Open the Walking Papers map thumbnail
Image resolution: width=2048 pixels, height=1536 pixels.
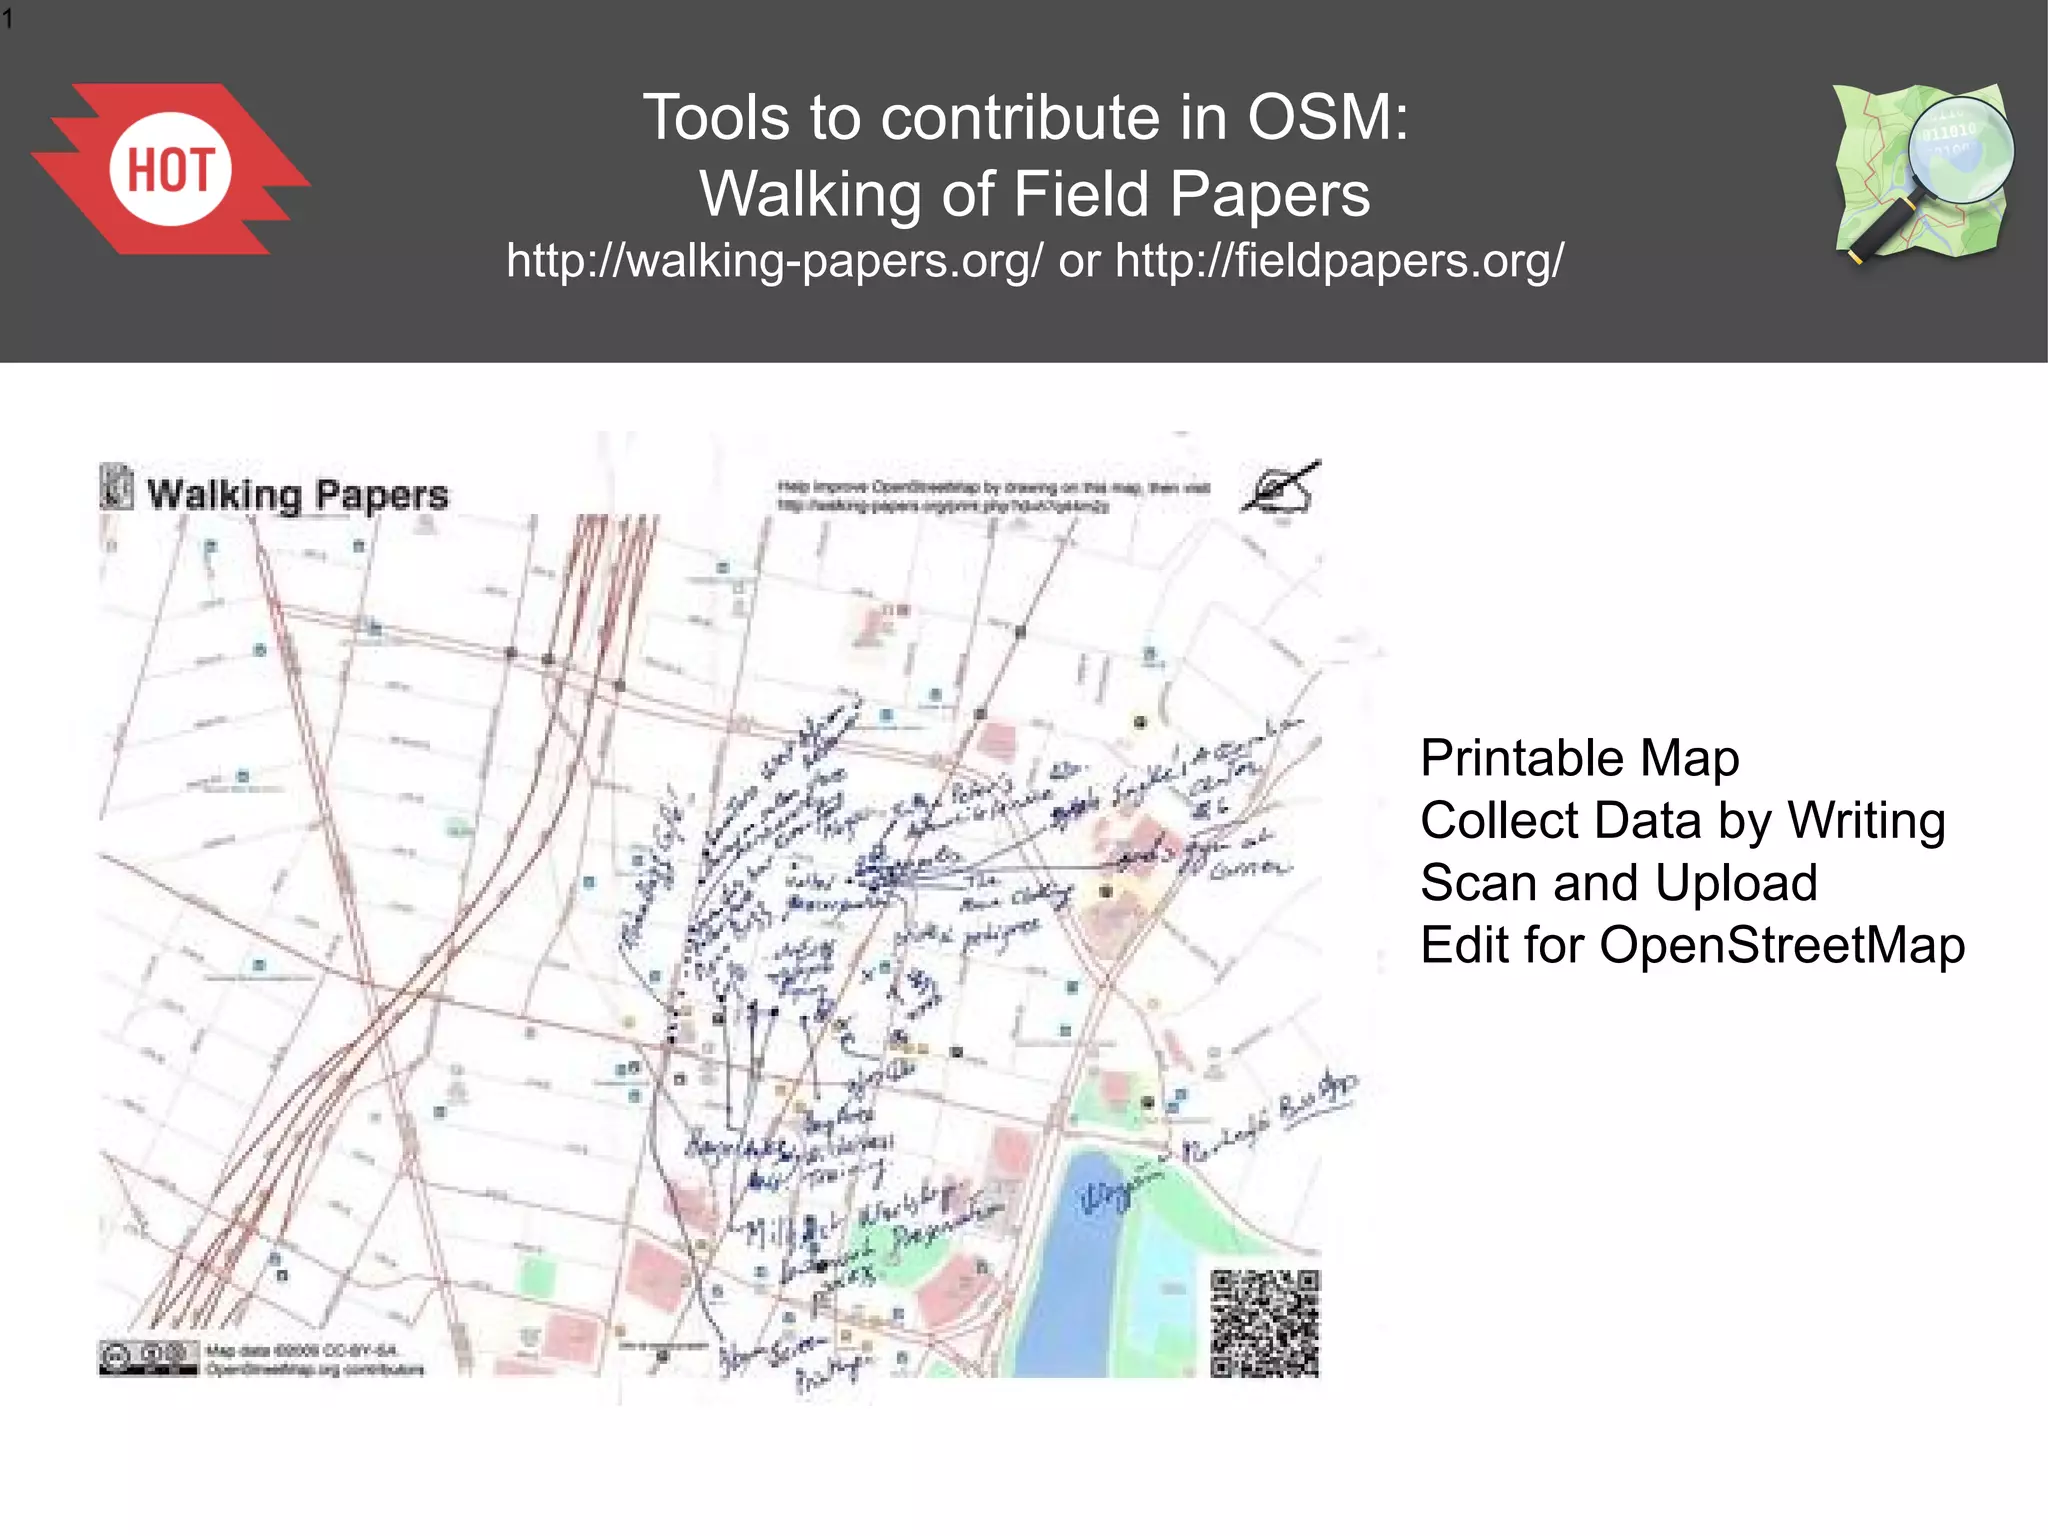710,918
